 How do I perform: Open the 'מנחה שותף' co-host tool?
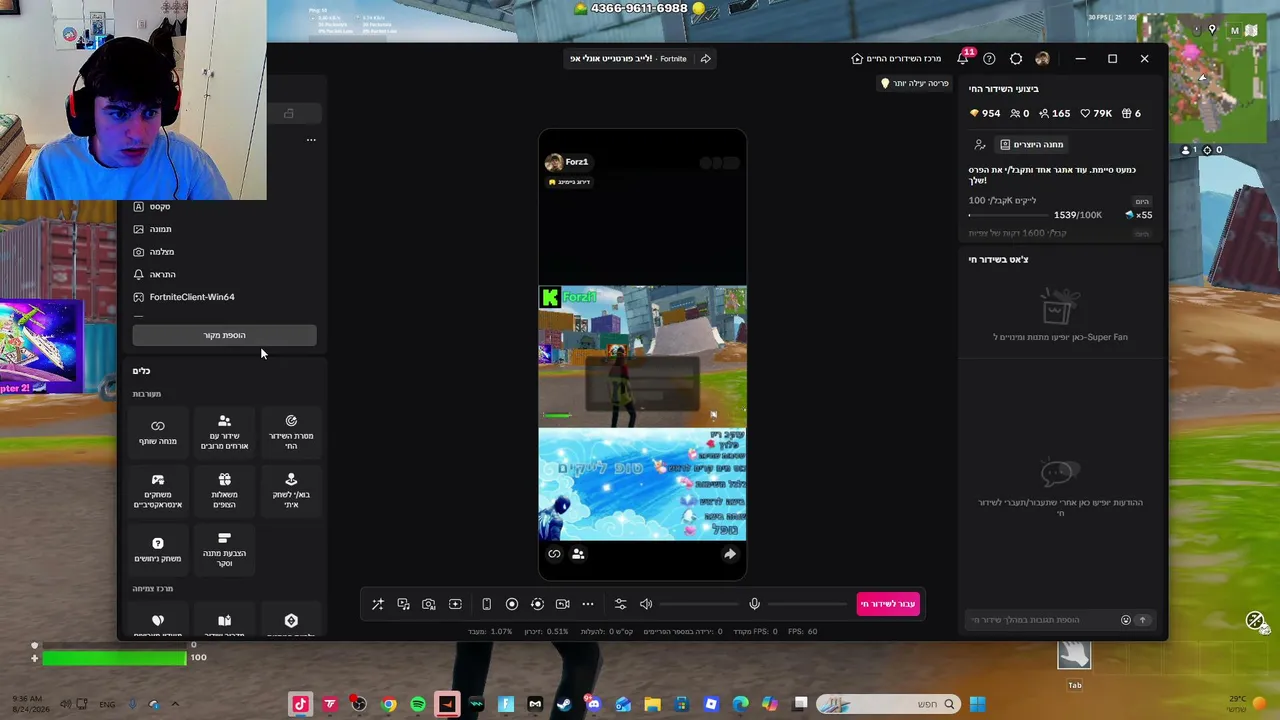(x=158, y=432)
